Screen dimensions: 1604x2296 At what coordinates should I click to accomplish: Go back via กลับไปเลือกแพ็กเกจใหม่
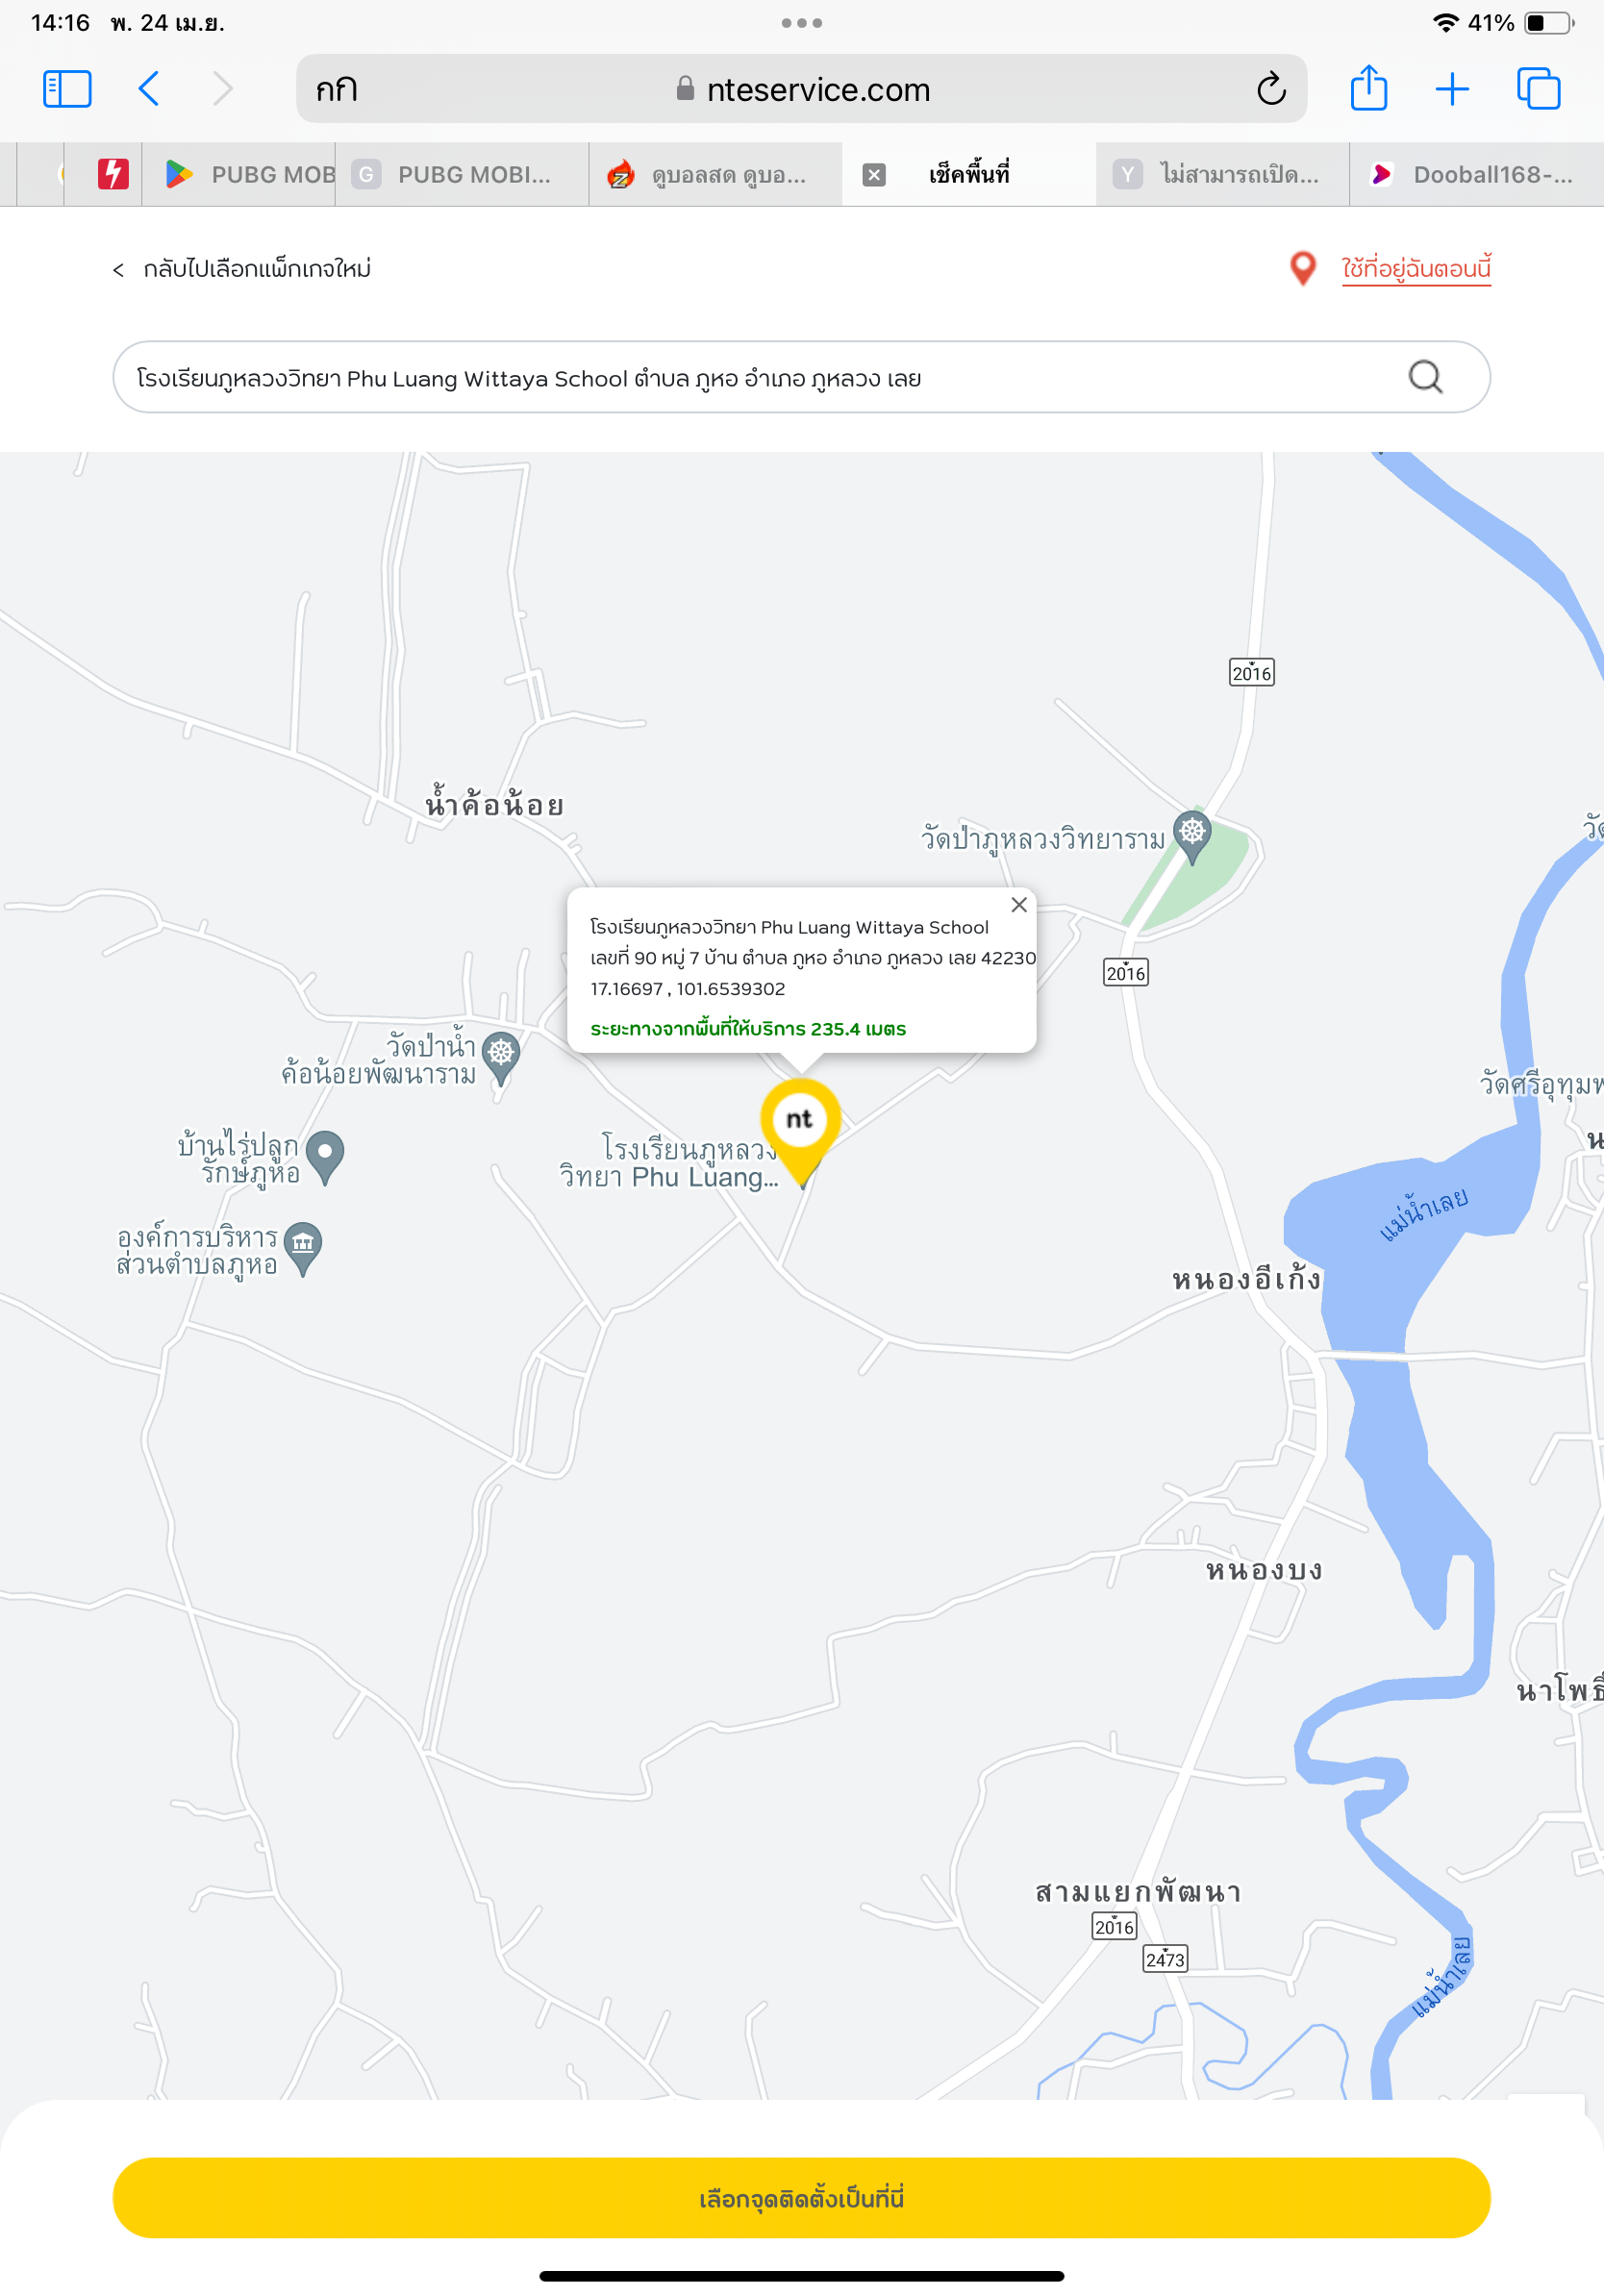tap(241, 269)
